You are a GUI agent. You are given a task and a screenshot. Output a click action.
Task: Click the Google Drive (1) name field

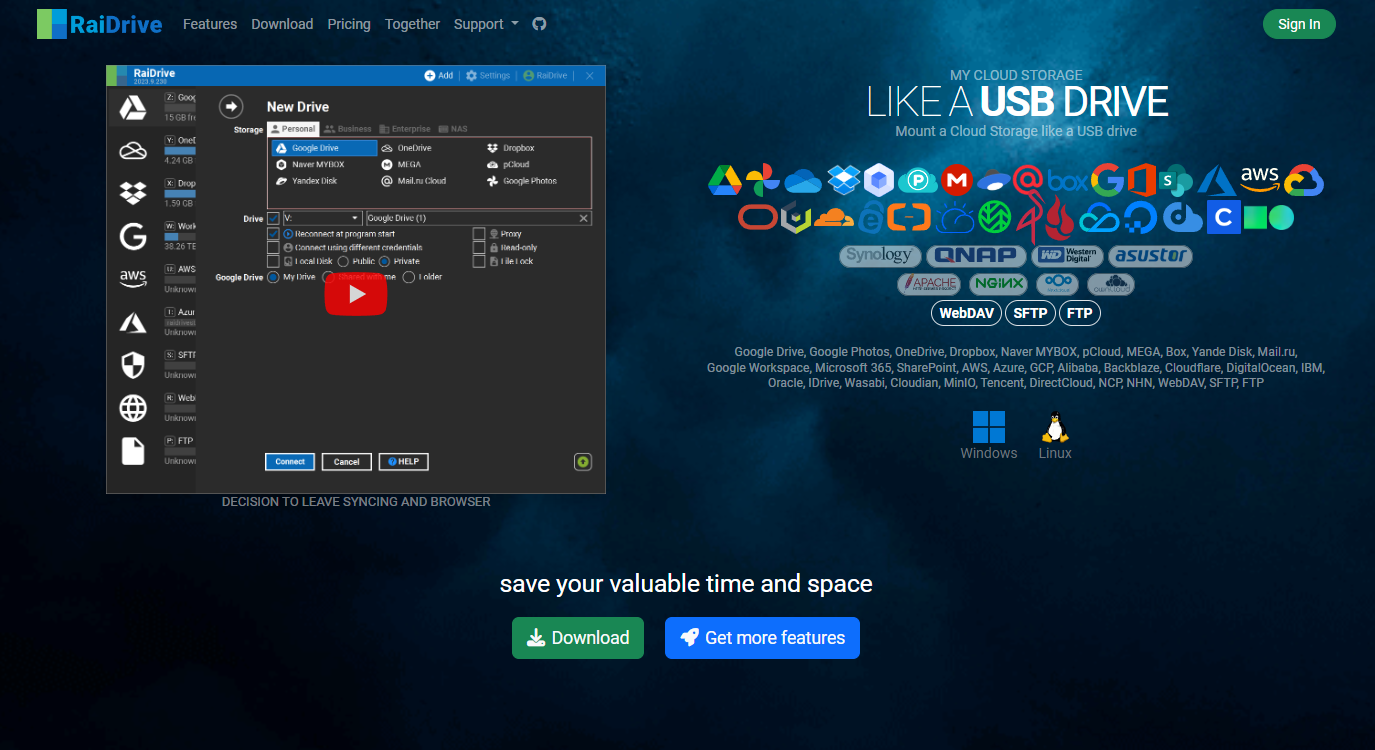(x=479, y=218)
